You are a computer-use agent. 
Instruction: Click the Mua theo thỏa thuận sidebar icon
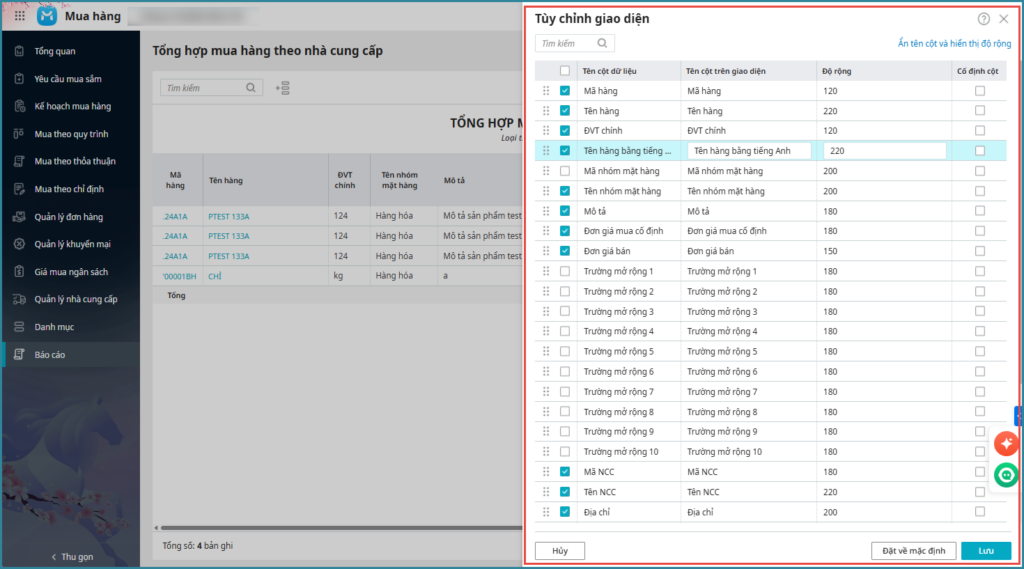click(x=19, y=161)
